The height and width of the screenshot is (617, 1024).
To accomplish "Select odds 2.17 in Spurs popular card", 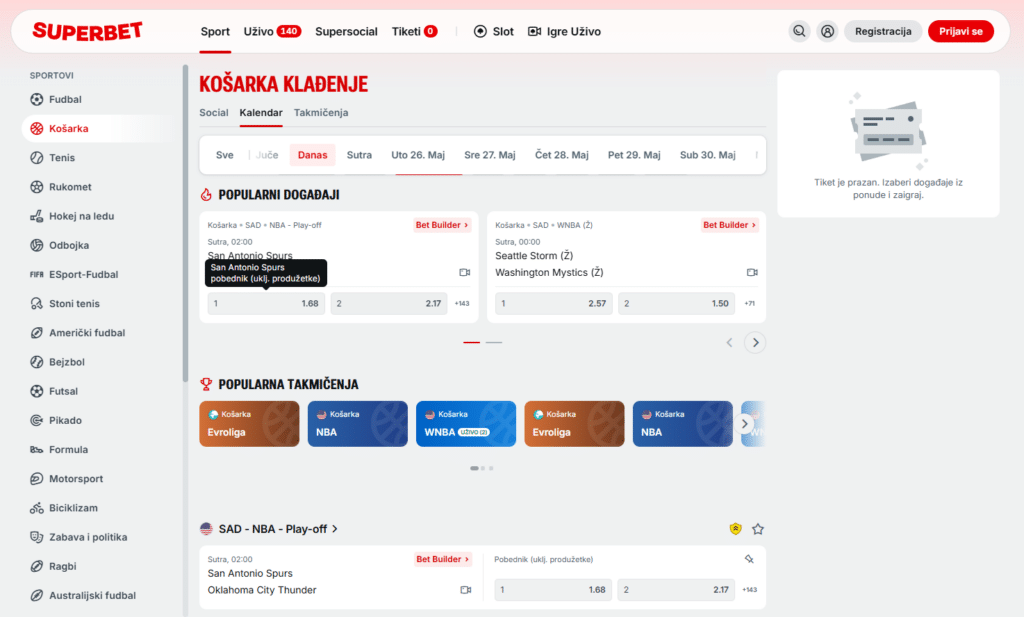I will pyautogui.click(x=389, y=304).
